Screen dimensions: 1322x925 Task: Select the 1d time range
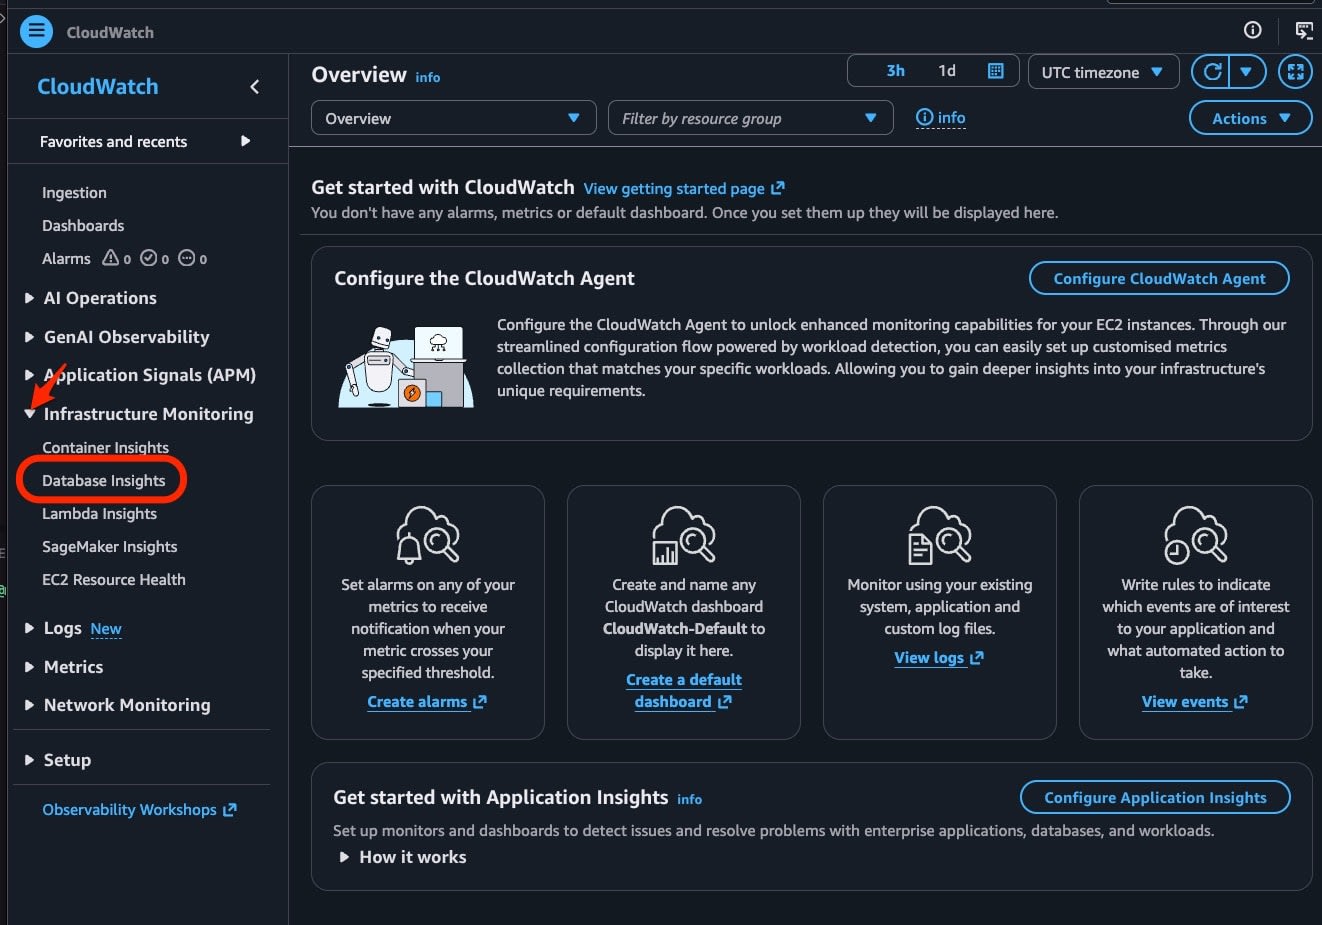[947, 71]
